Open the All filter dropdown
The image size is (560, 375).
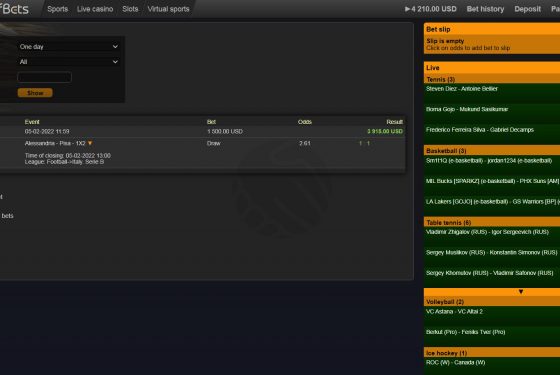[x=68, y=62]
